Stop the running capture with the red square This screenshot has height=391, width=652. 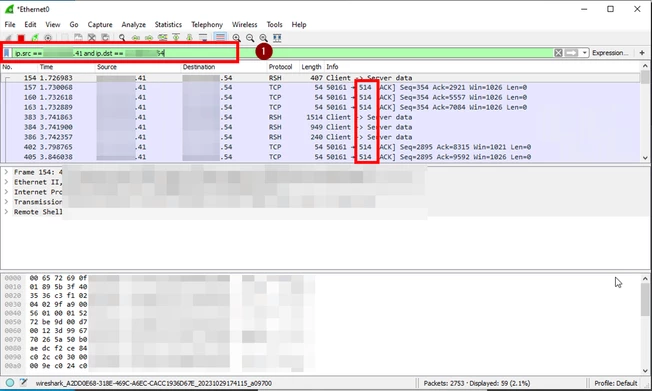[x=21, y=38]
